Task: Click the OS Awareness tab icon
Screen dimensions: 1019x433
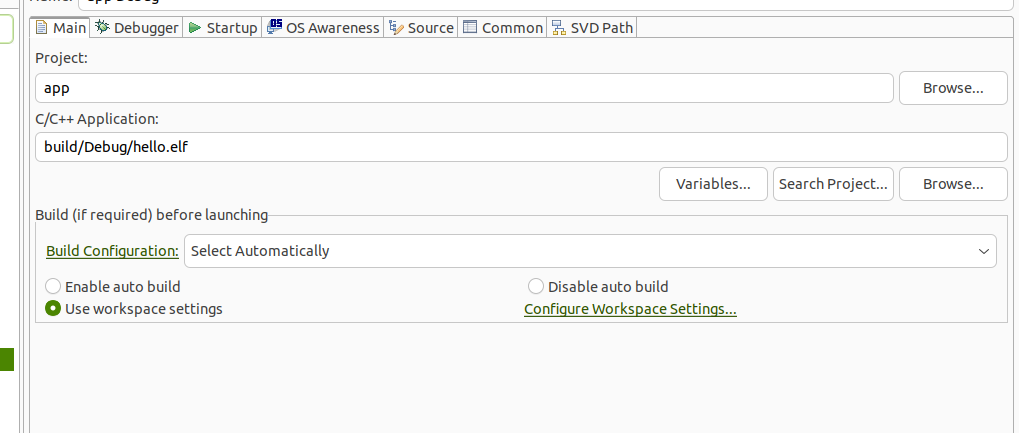Action: point(275,28)
